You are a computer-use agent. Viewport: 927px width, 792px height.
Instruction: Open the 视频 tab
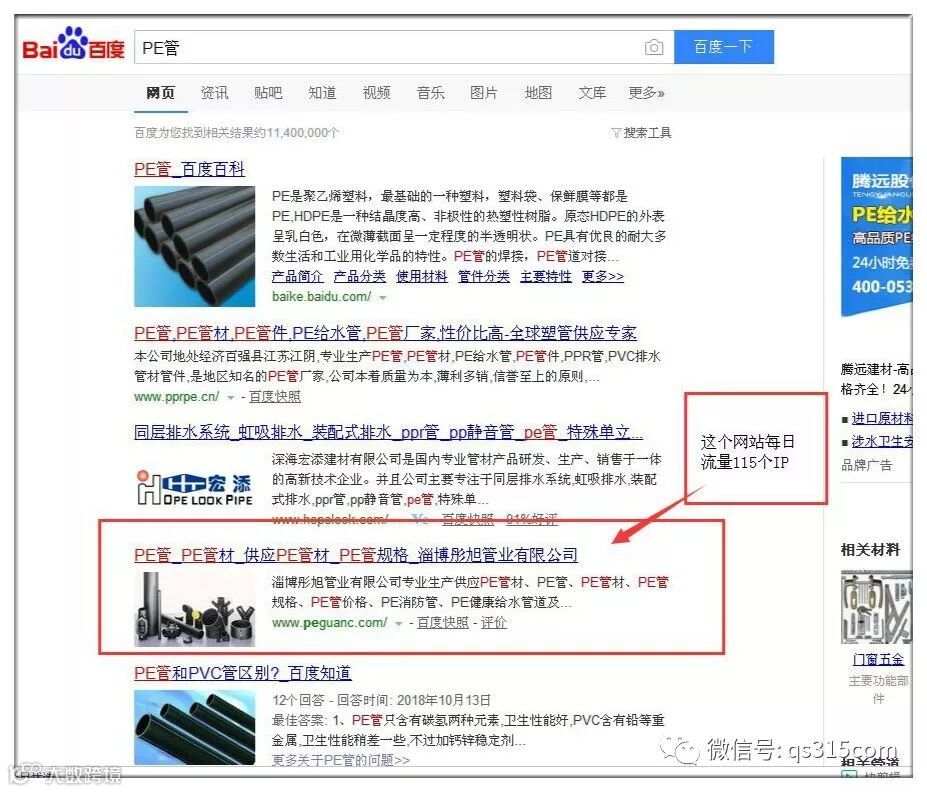376,93
